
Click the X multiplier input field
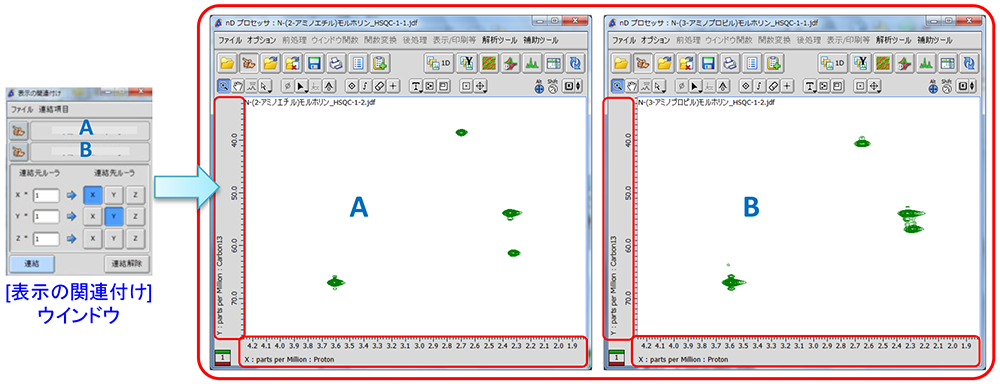click(x=47, y=196)
